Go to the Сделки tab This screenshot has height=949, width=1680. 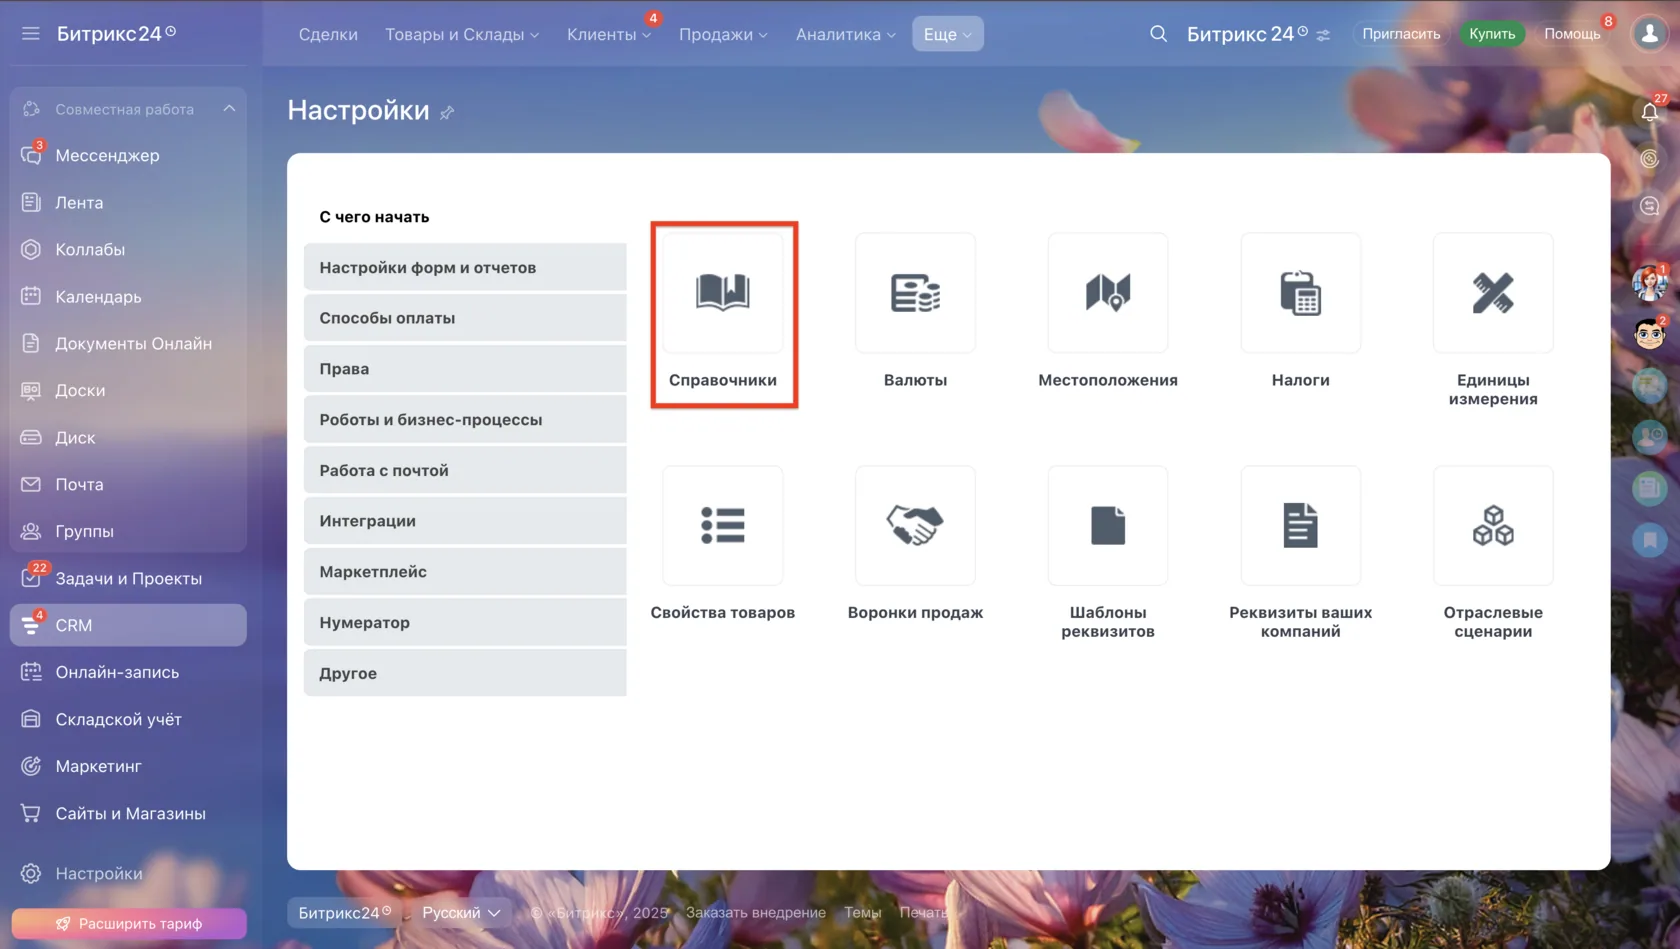328,34
